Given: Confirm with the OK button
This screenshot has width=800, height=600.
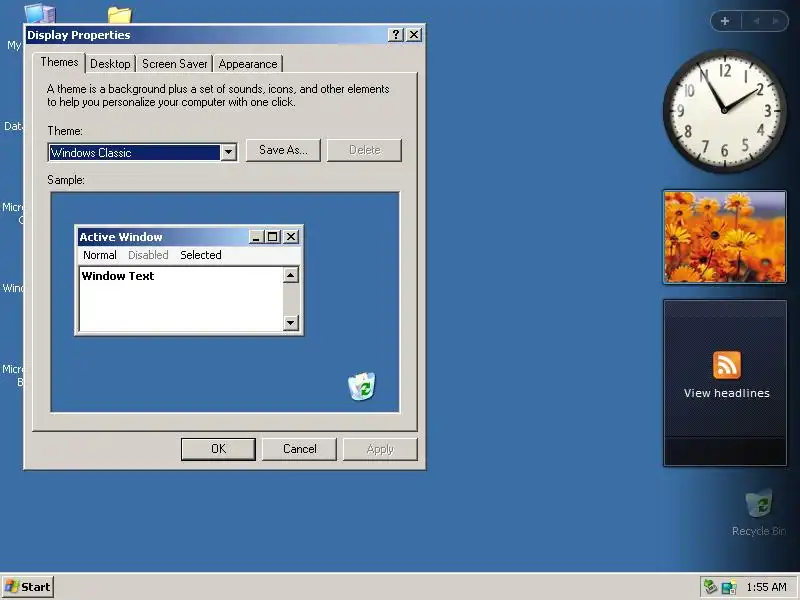Looking at the screenshot, I should tap(218, 449).
